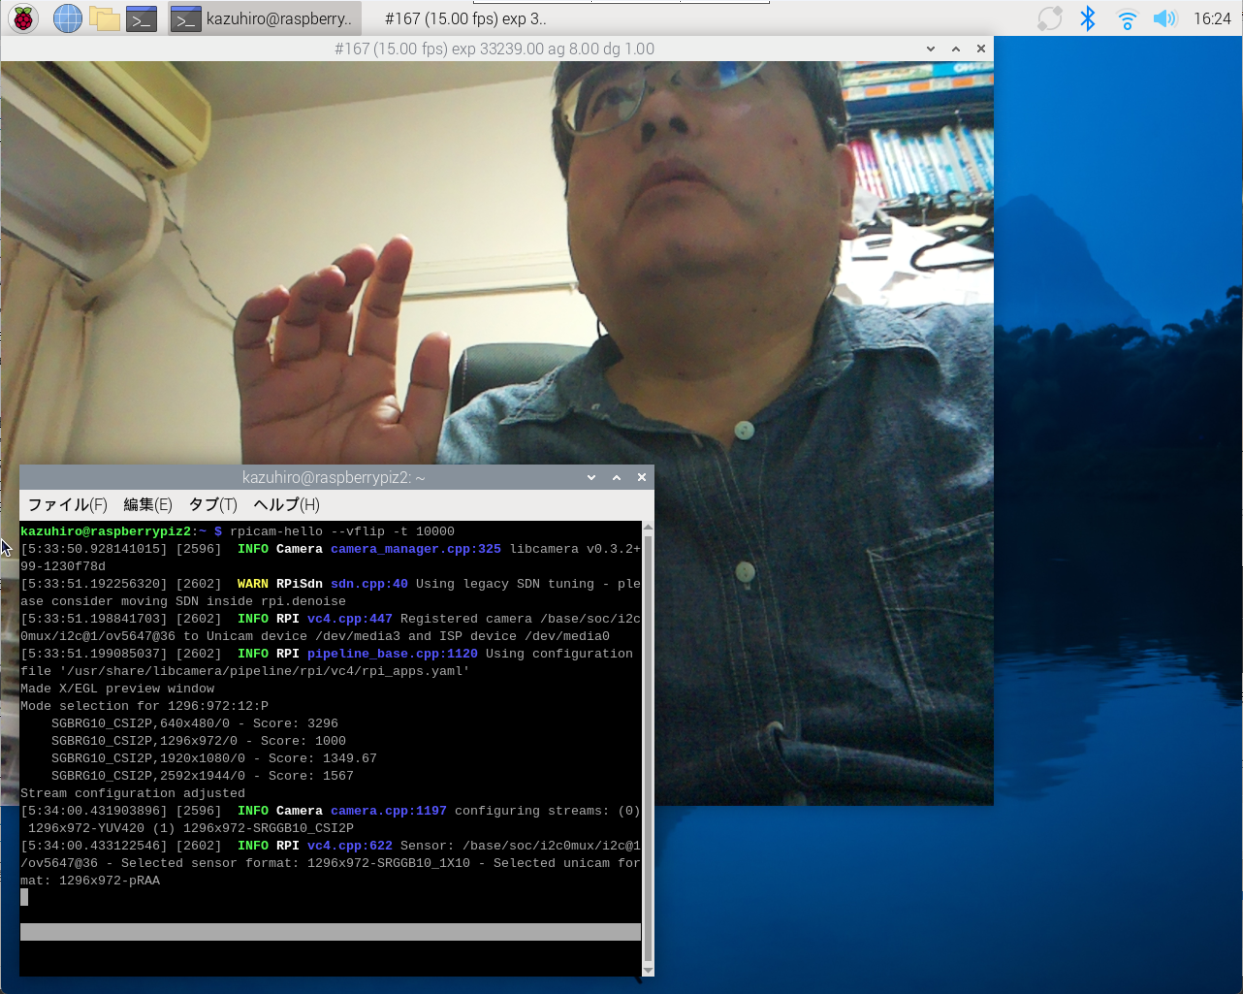The image size is (1243, 994).
Task: Open the タブ(T) menu
Action: coord(213,505)
